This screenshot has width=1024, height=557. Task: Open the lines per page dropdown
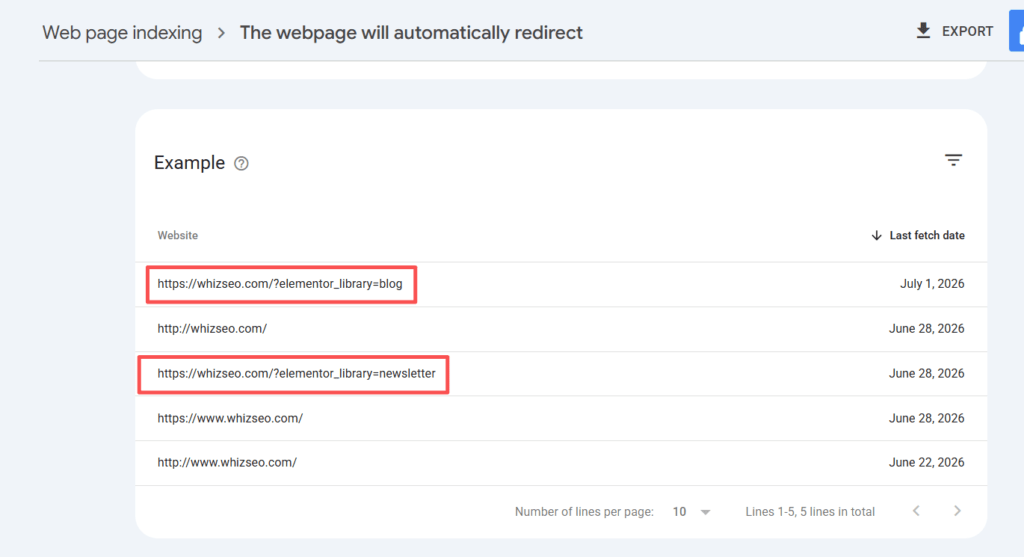pyautogui.click(x=691, y=512)
